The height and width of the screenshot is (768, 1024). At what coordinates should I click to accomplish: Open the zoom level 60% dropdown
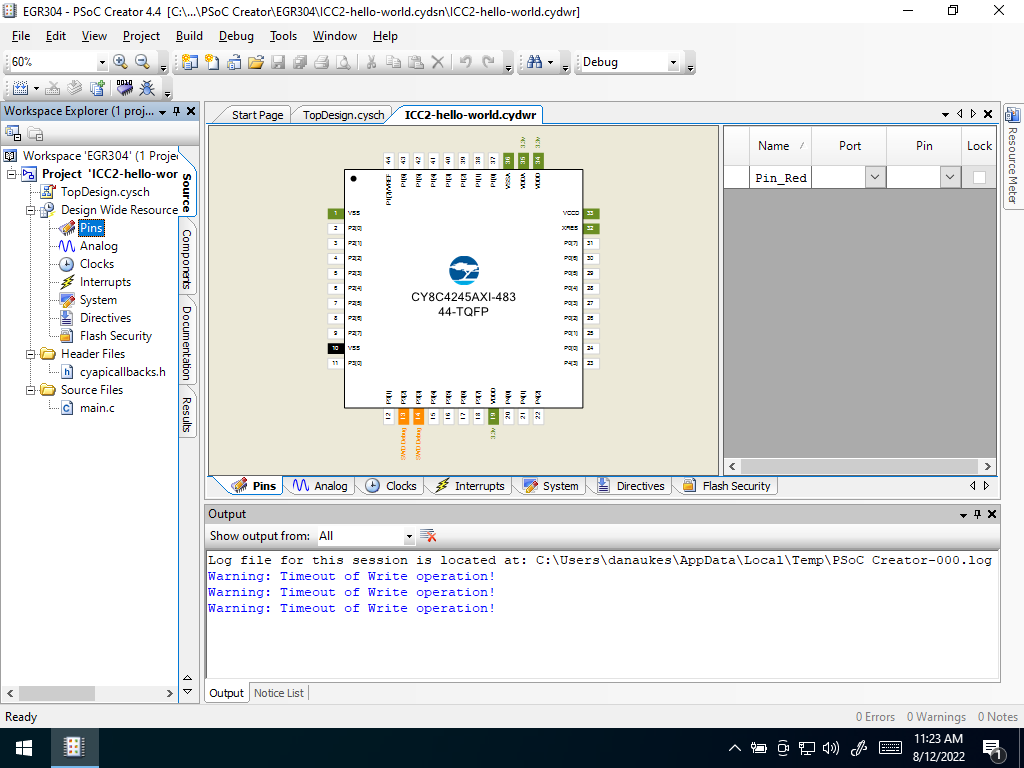pos(102,63)
